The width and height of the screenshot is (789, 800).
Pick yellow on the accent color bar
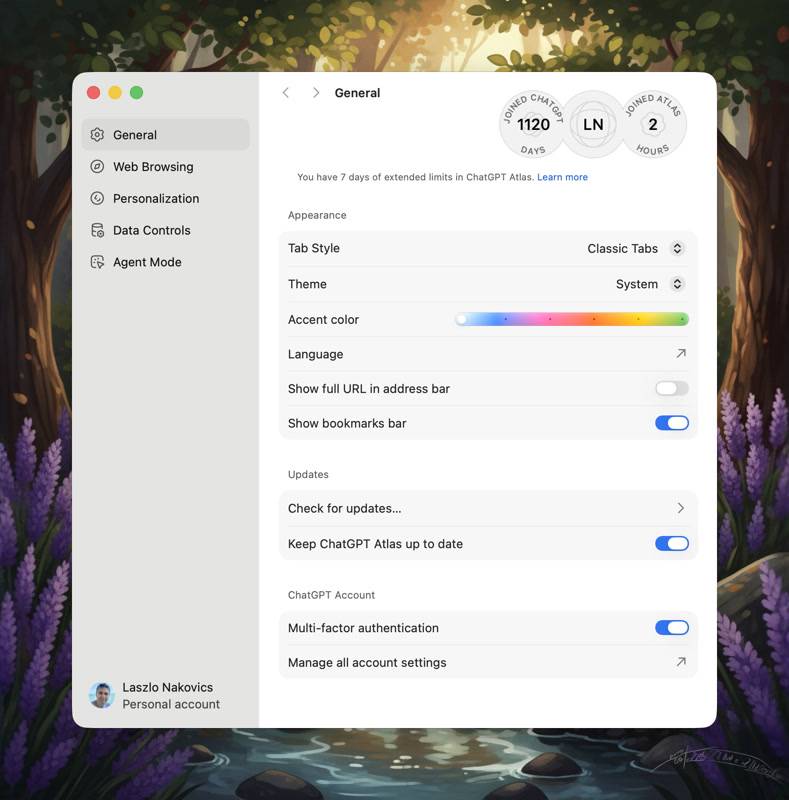click(638, 319)
